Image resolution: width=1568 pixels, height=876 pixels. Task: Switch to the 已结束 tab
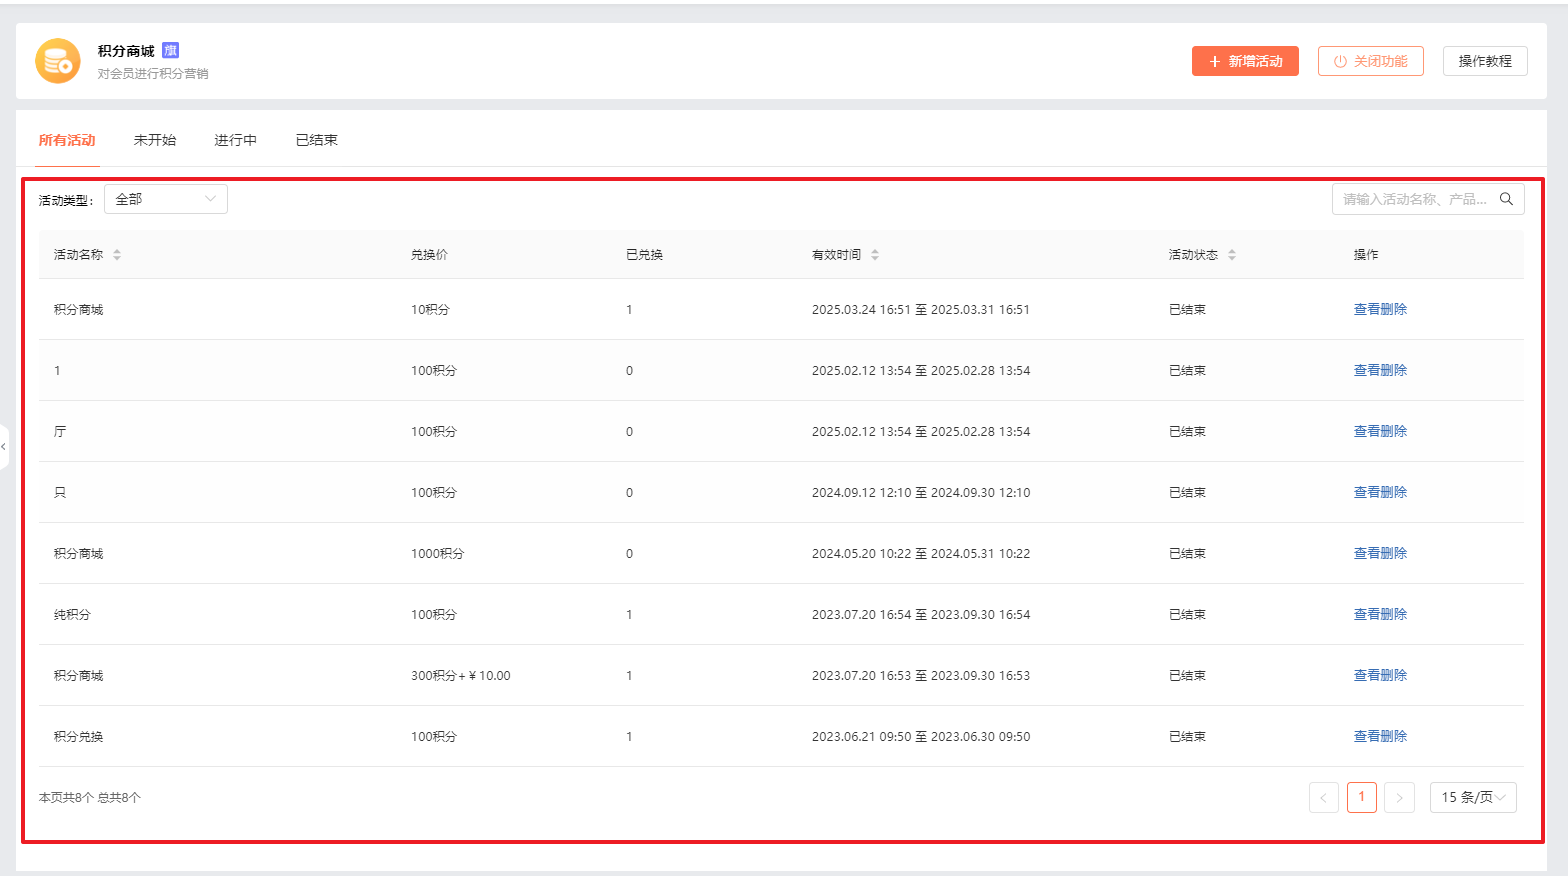point(316,140)
